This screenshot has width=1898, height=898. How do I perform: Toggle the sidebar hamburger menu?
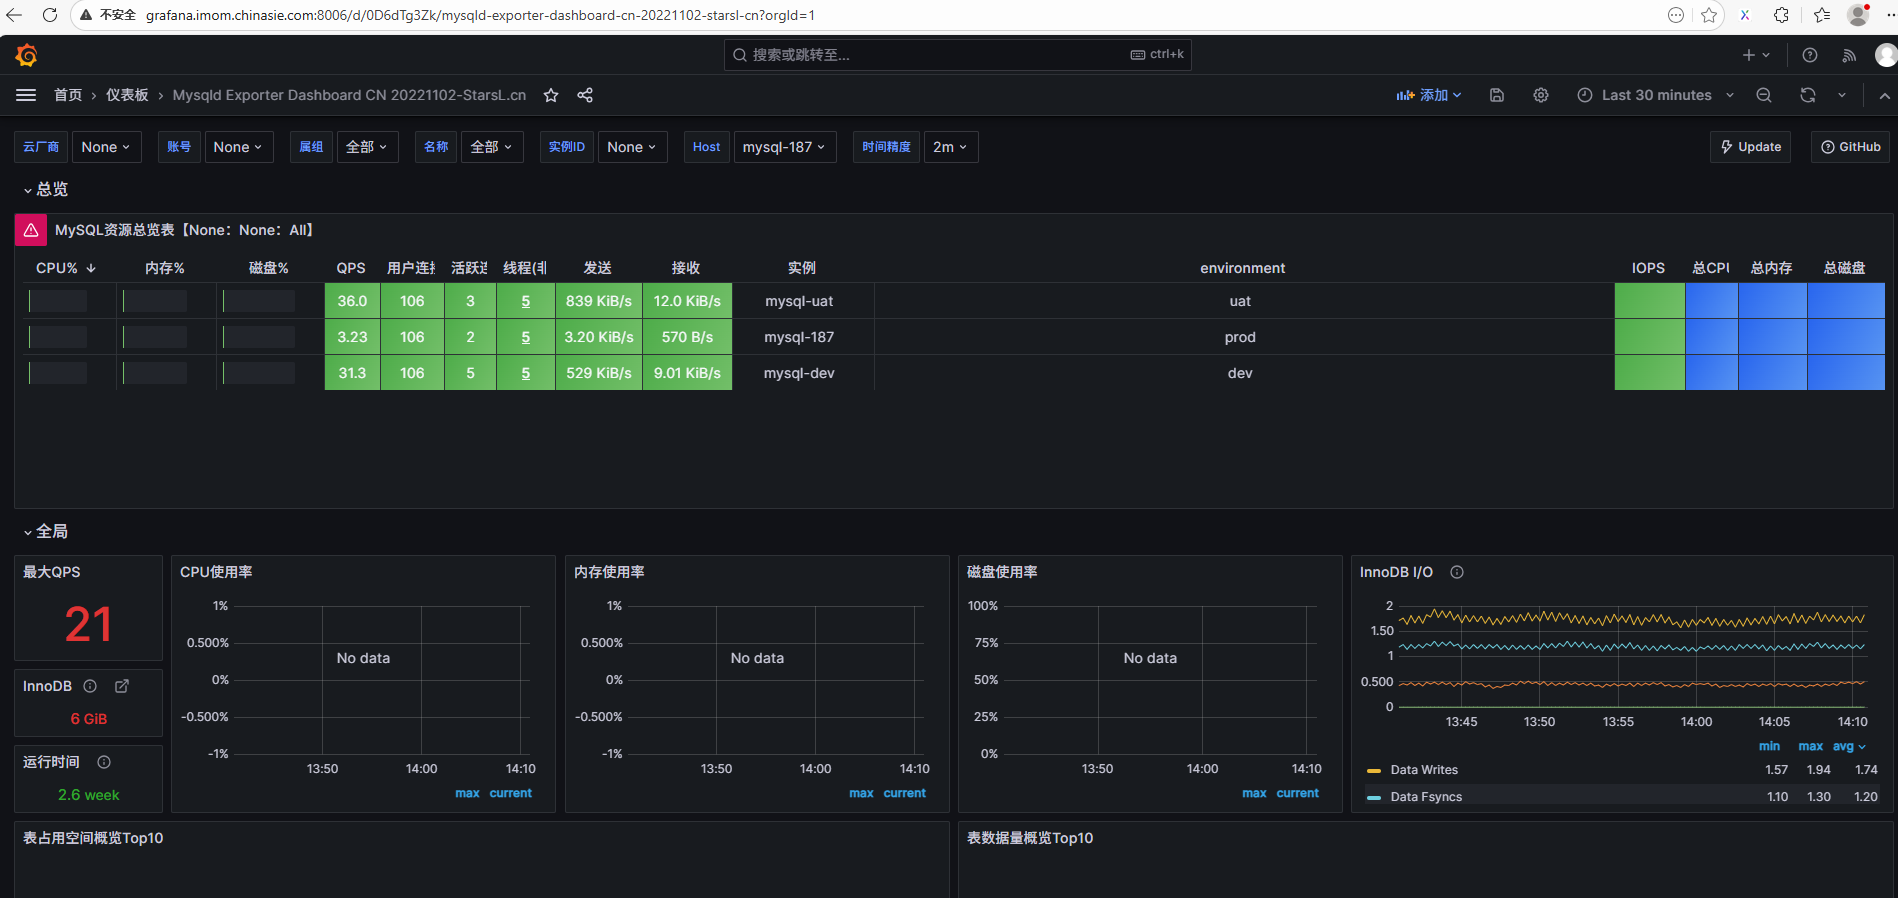point(26,95)
